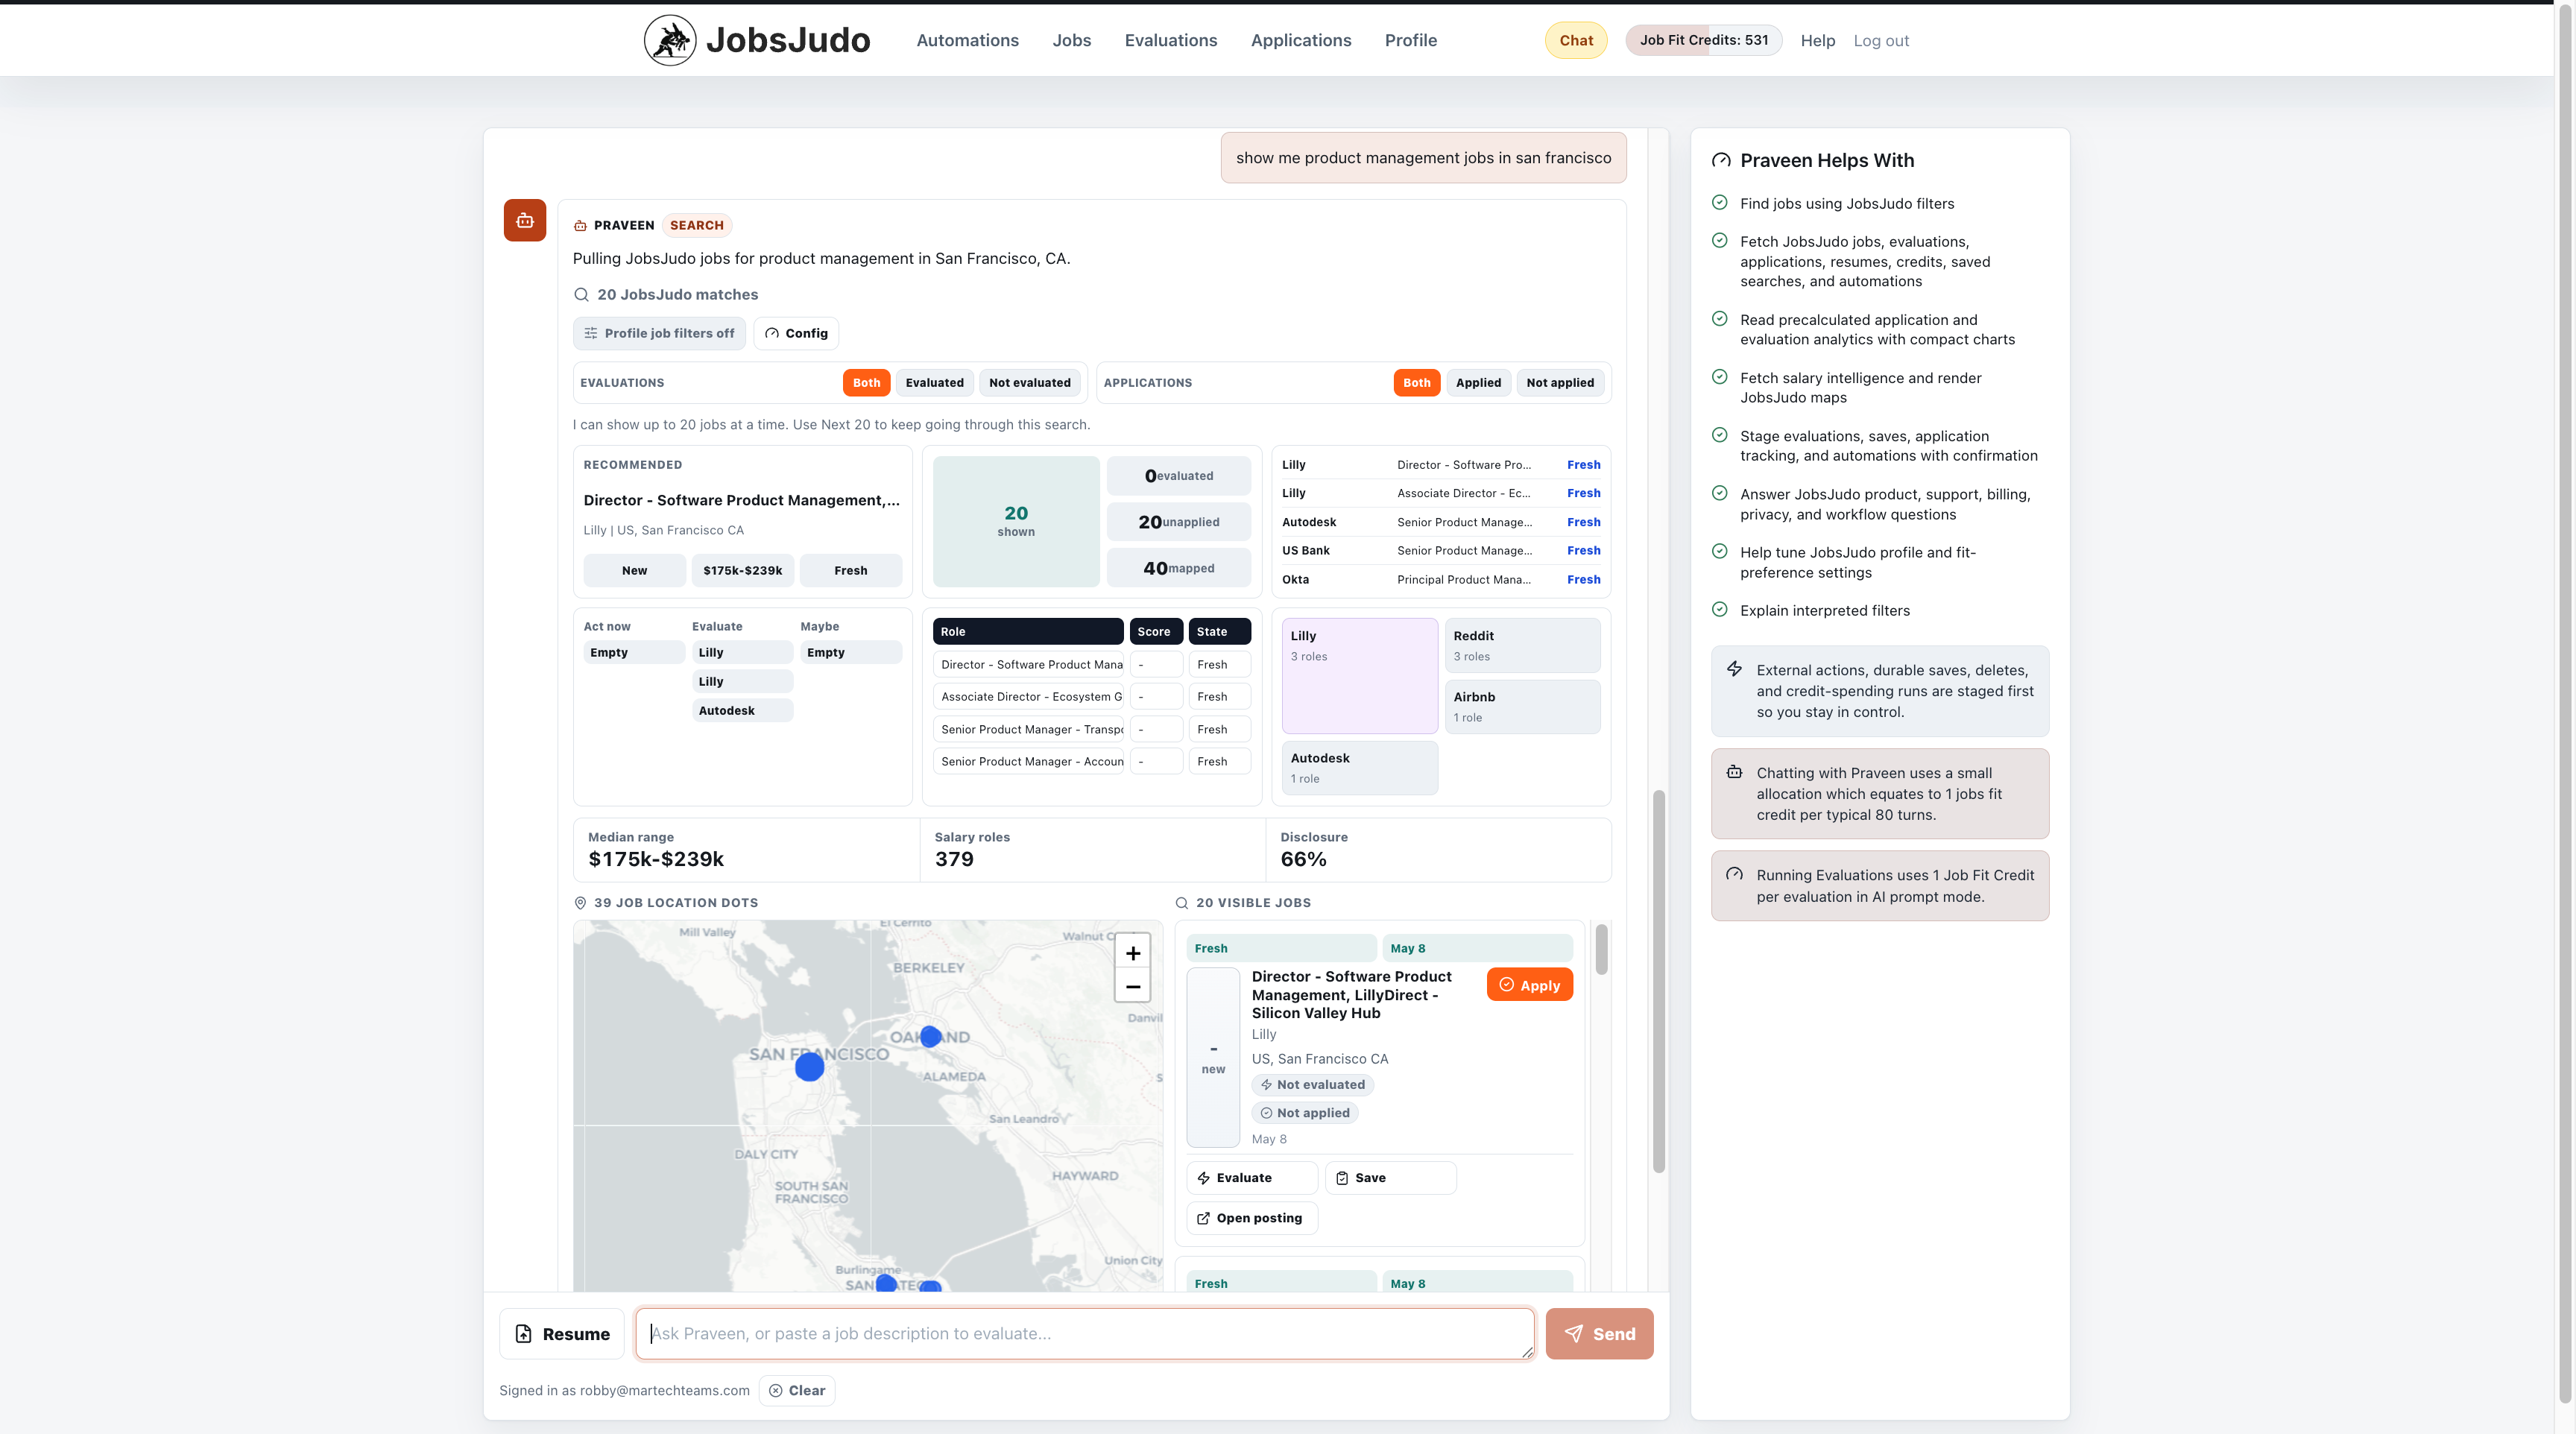The height and width of the screenshot is (1434, 2576).
Task: Click the 40 mapped stat
Action: [1178, 567]
